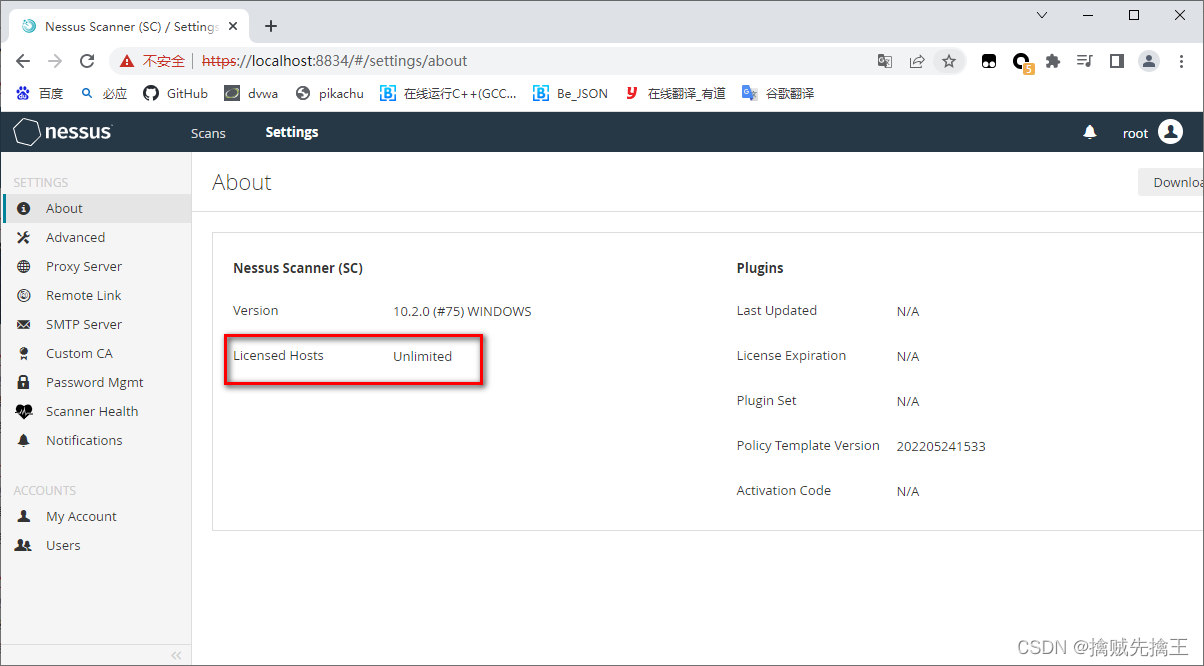Open the 在线运行C++ bookmark
Screen dimensions: 1204x666
point(449,93)
